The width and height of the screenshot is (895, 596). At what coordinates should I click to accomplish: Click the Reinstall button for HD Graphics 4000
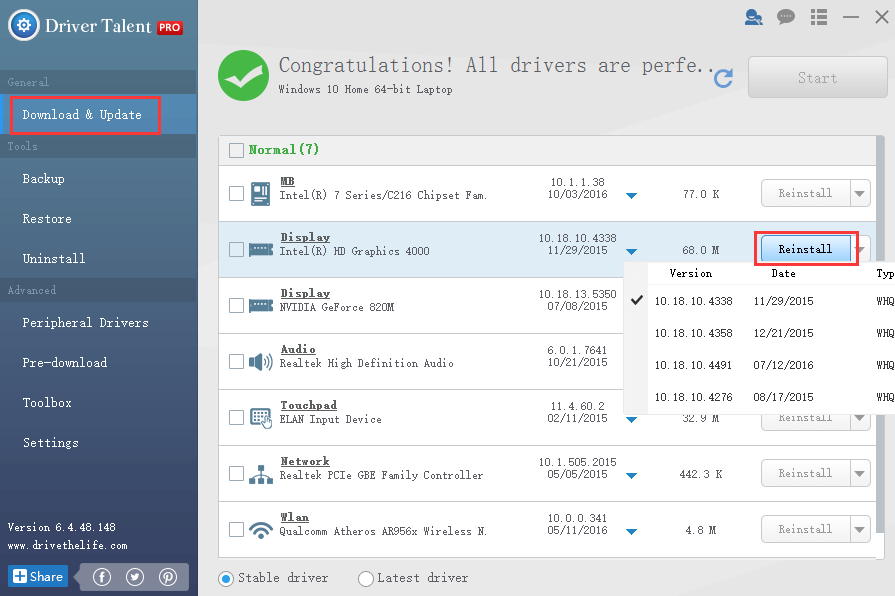(806, 248)
